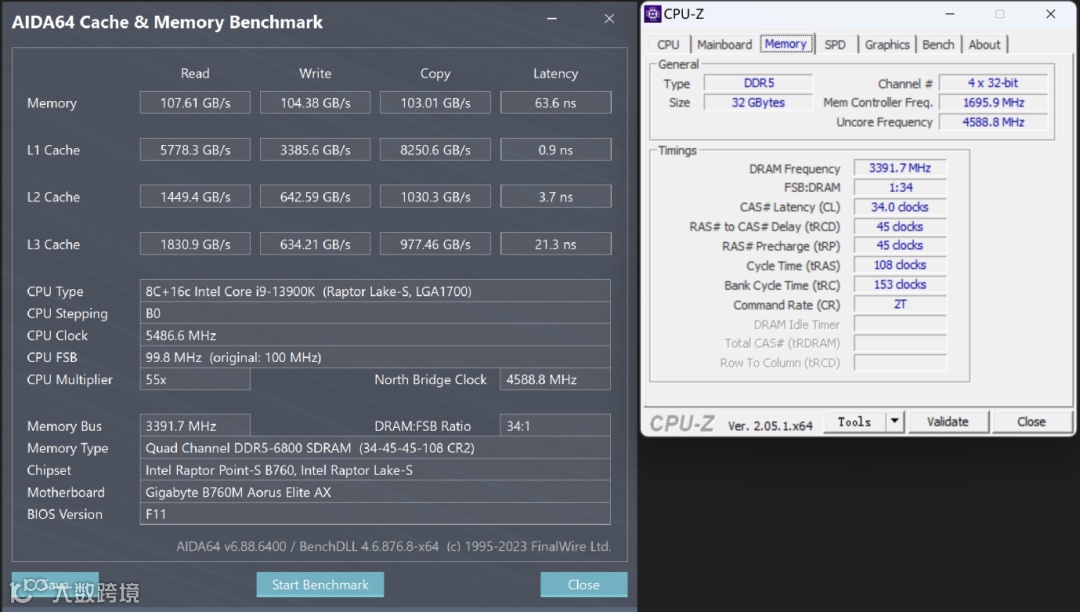Click the tRCD value 45 clocks
Screen dimensions: 1080x612
coord(900,226)
